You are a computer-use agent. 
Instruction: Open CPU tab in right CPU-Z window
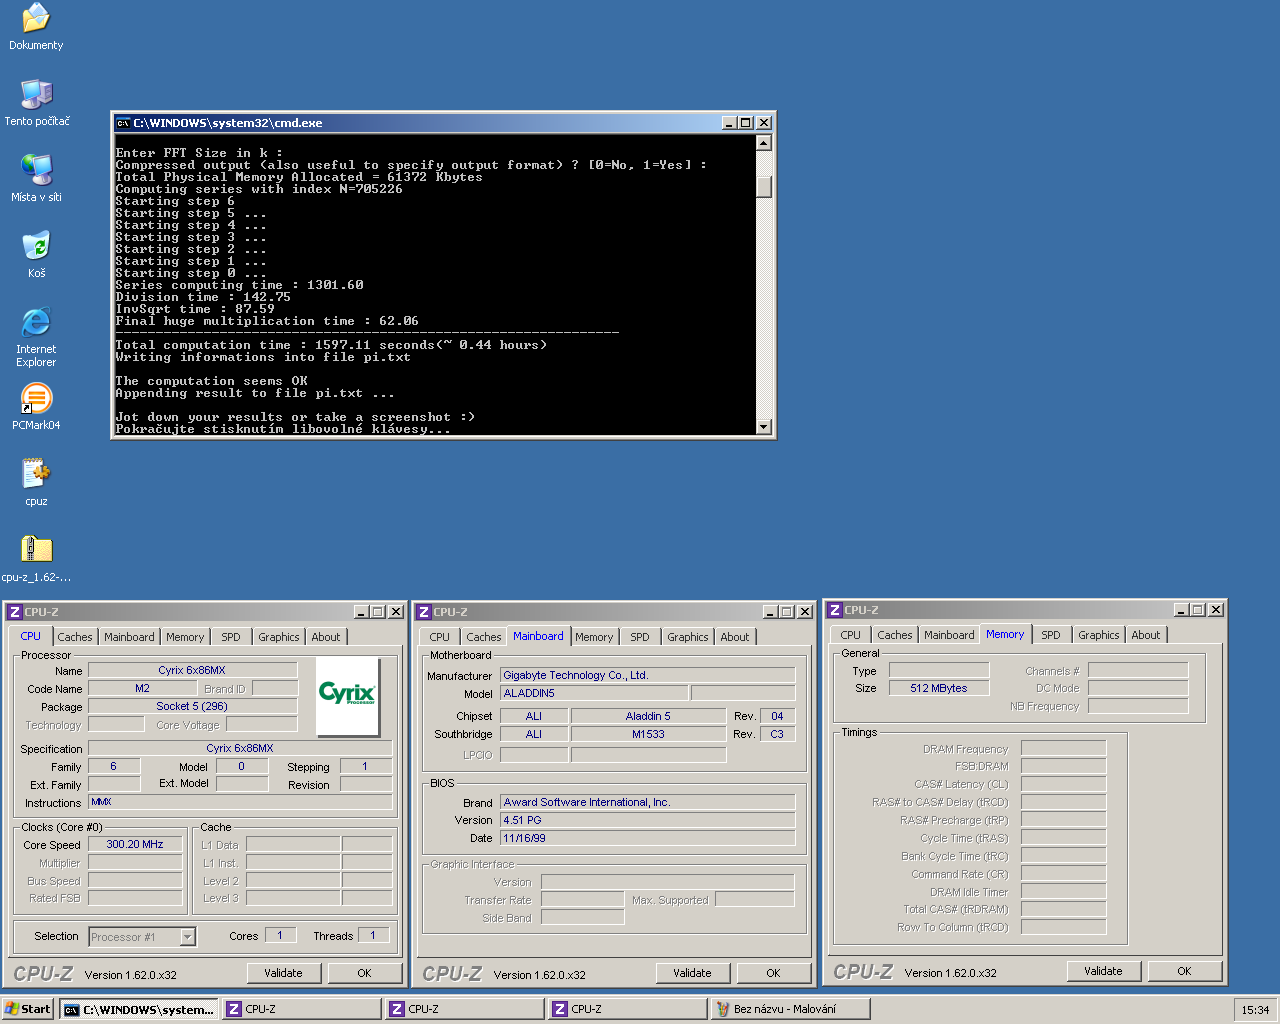pyautogui.click(x=851, y=635)
